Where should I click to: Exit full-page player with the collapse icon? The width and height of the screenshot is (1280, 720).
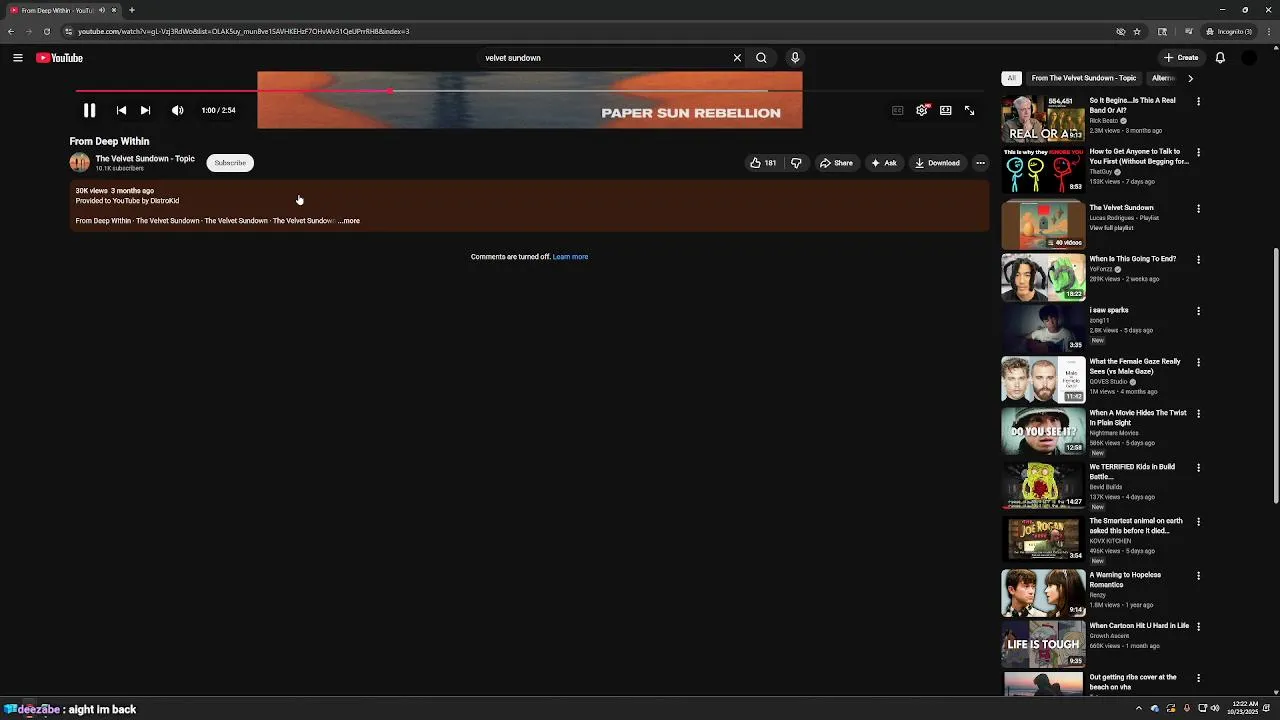(969, 111)
